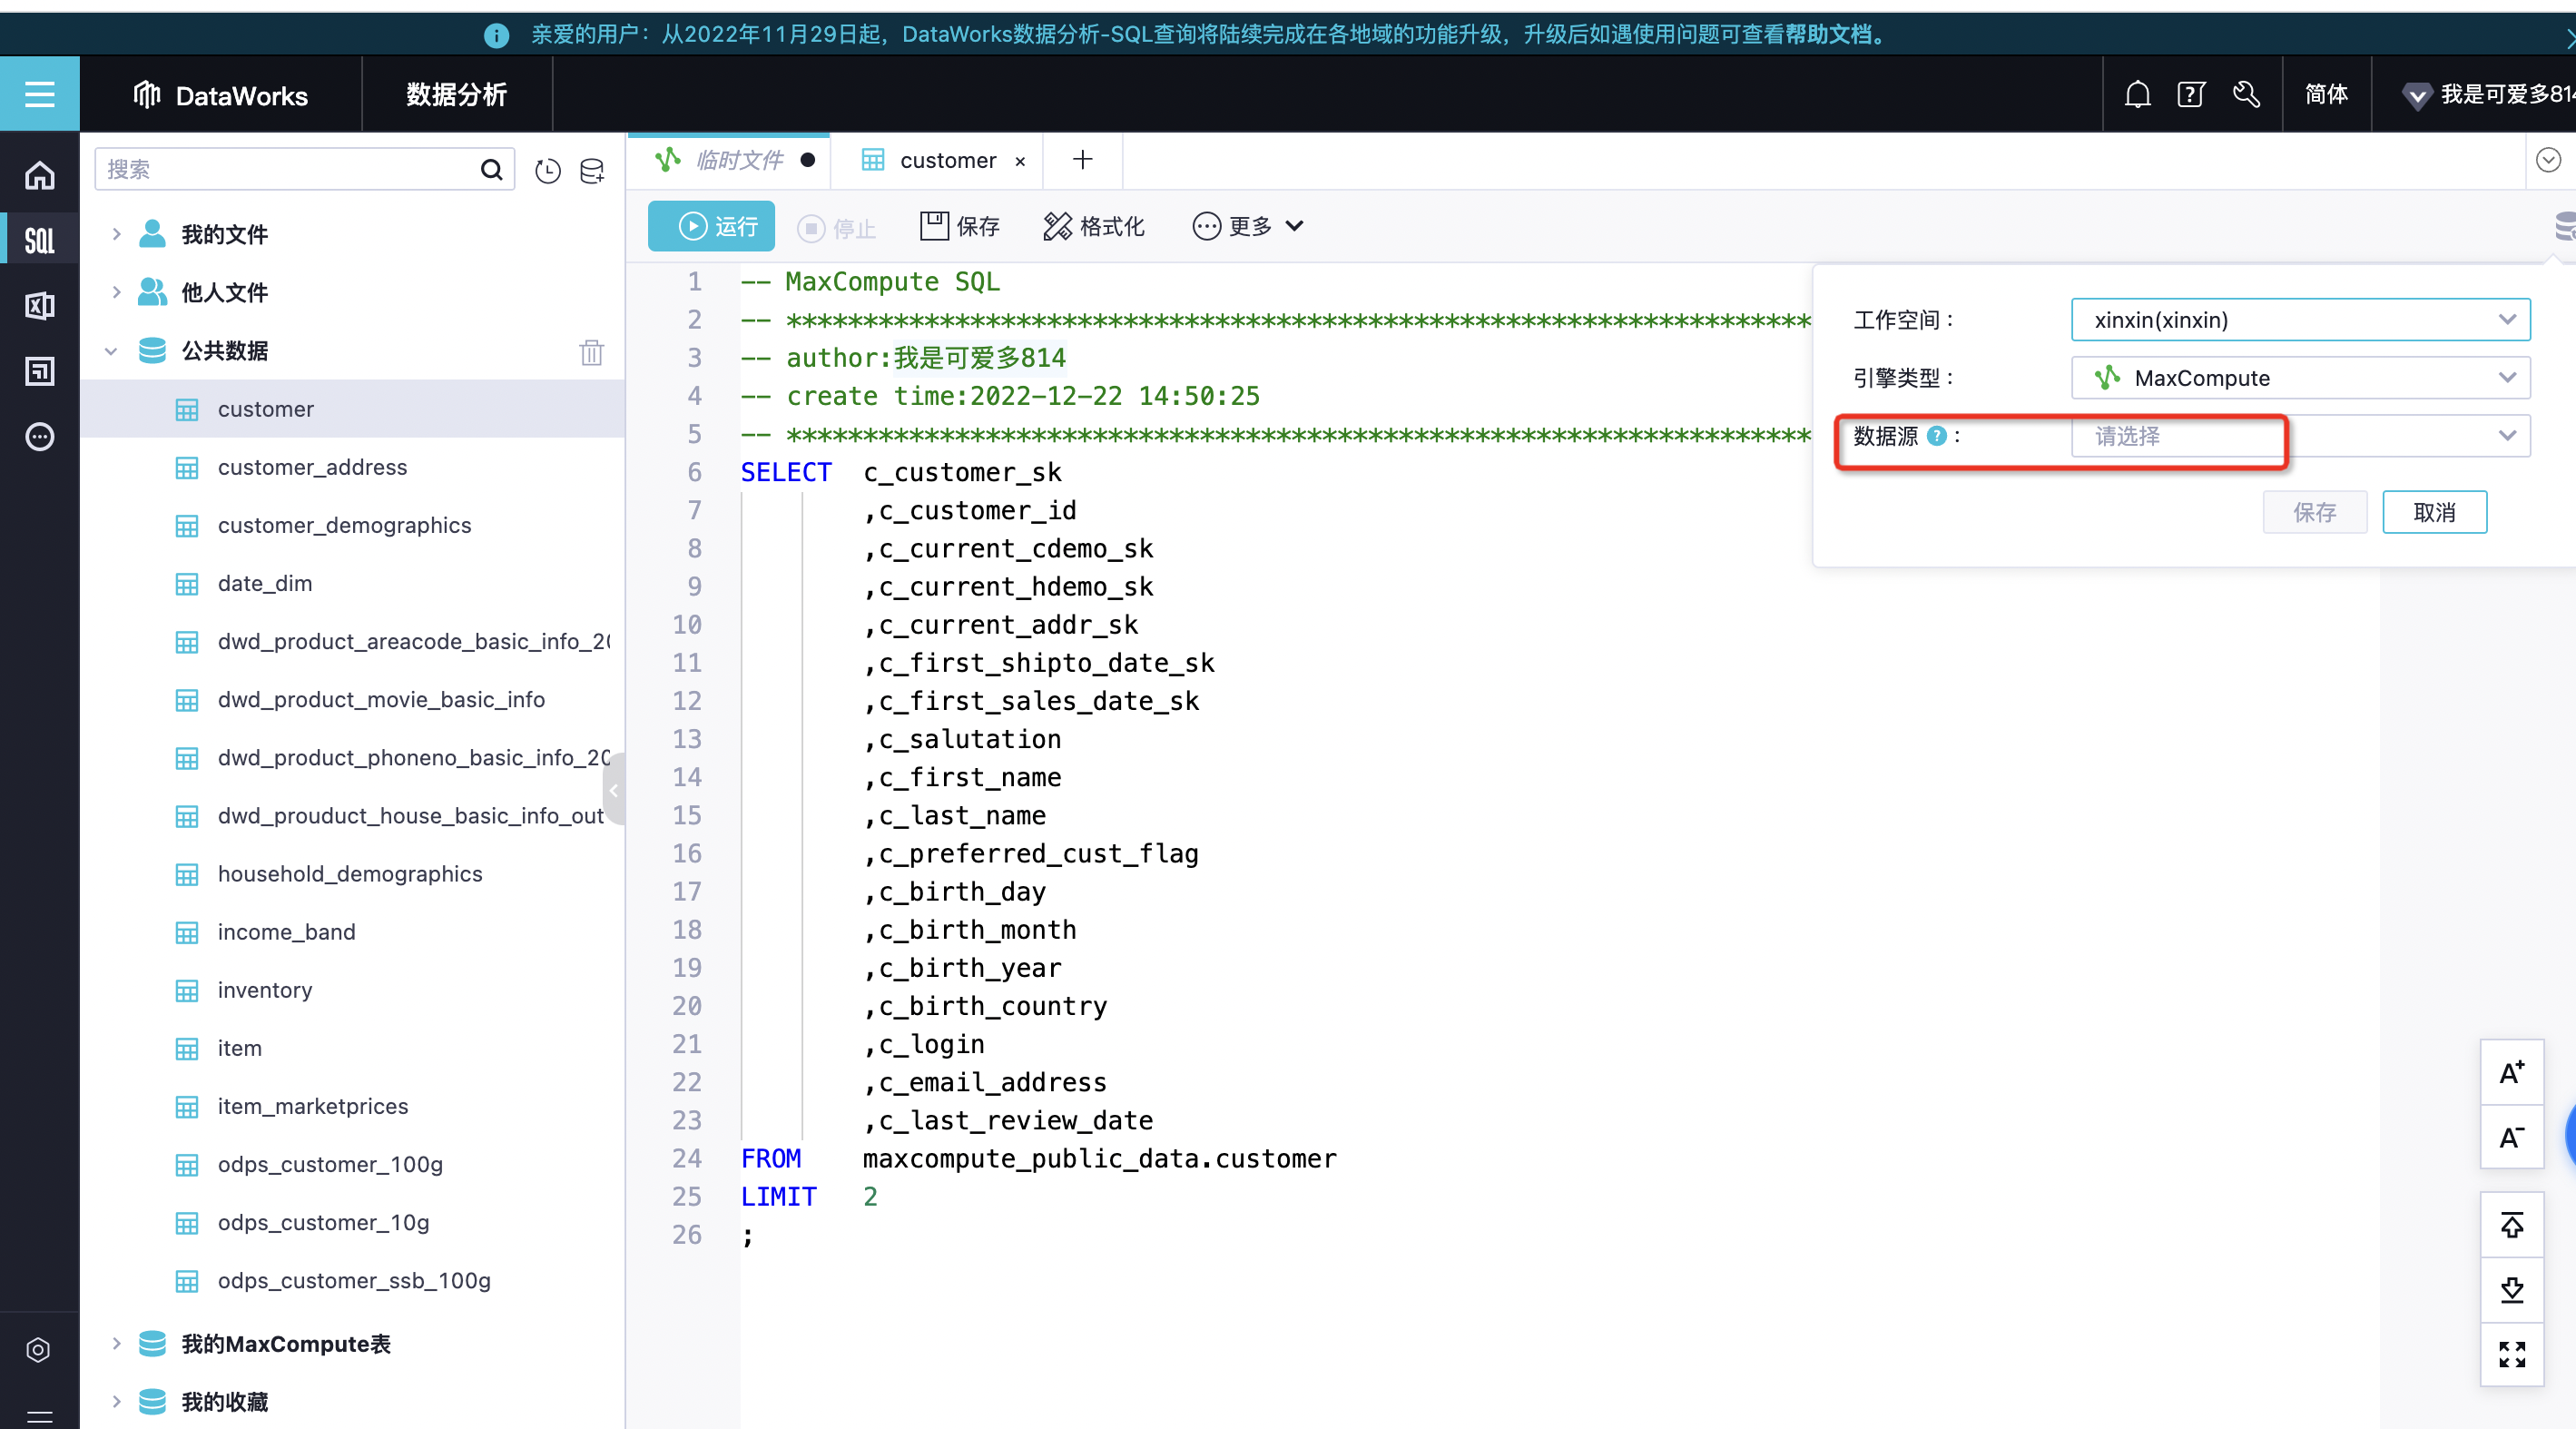Format code with 格式化
Screen dimensions: 2576x1429
click(1094, 226)
